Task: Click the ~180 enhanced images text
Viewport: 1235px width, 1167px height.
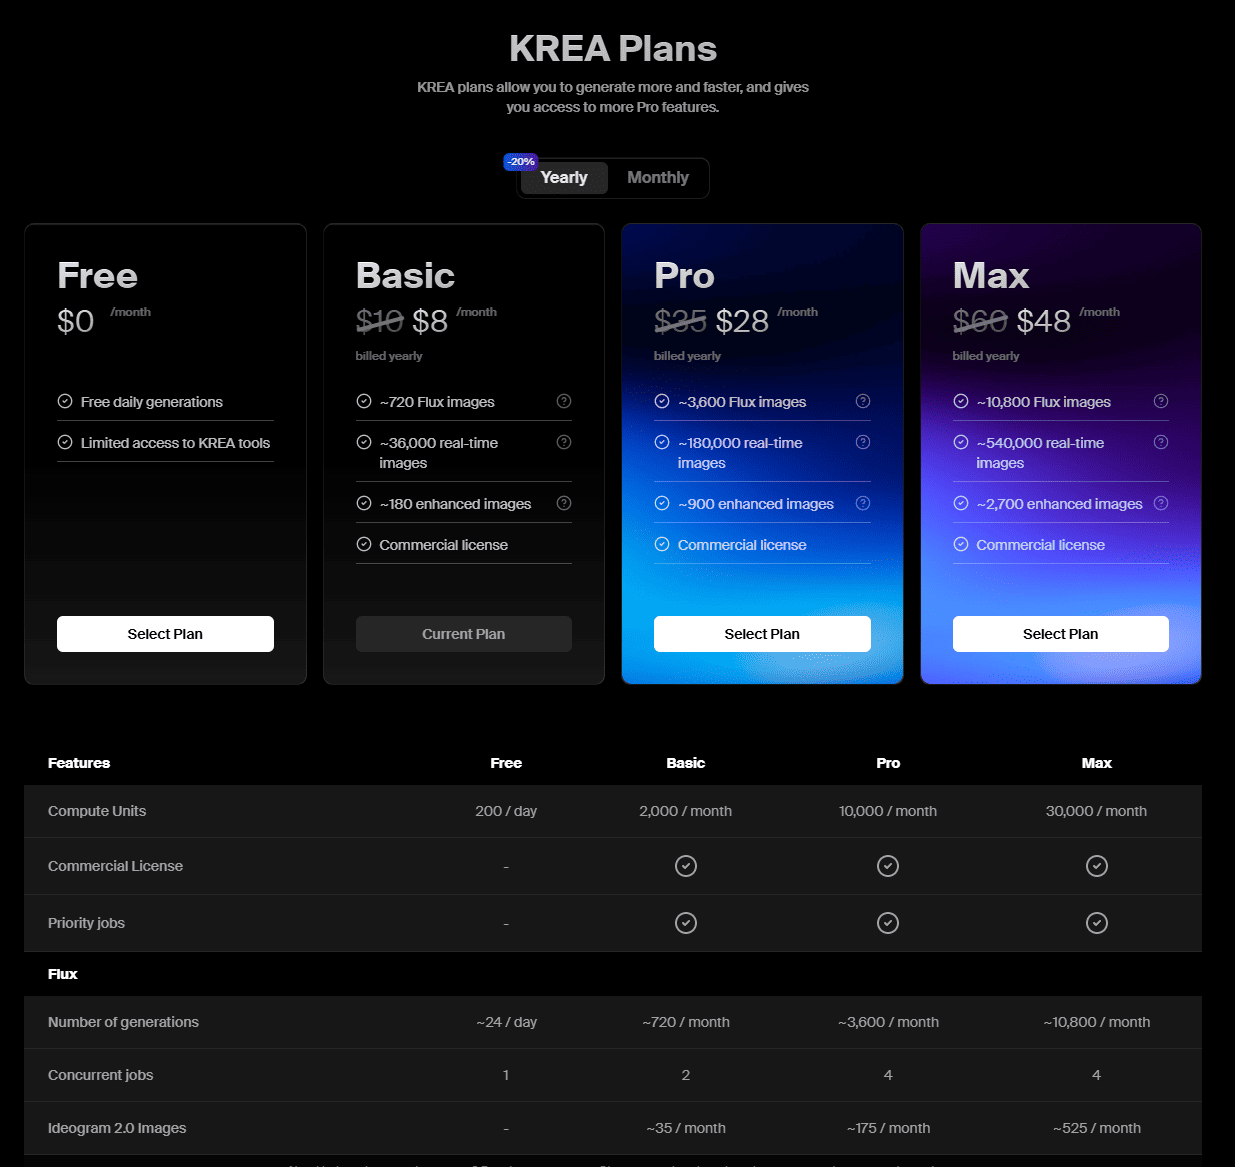Action: (x=455, y=504)
